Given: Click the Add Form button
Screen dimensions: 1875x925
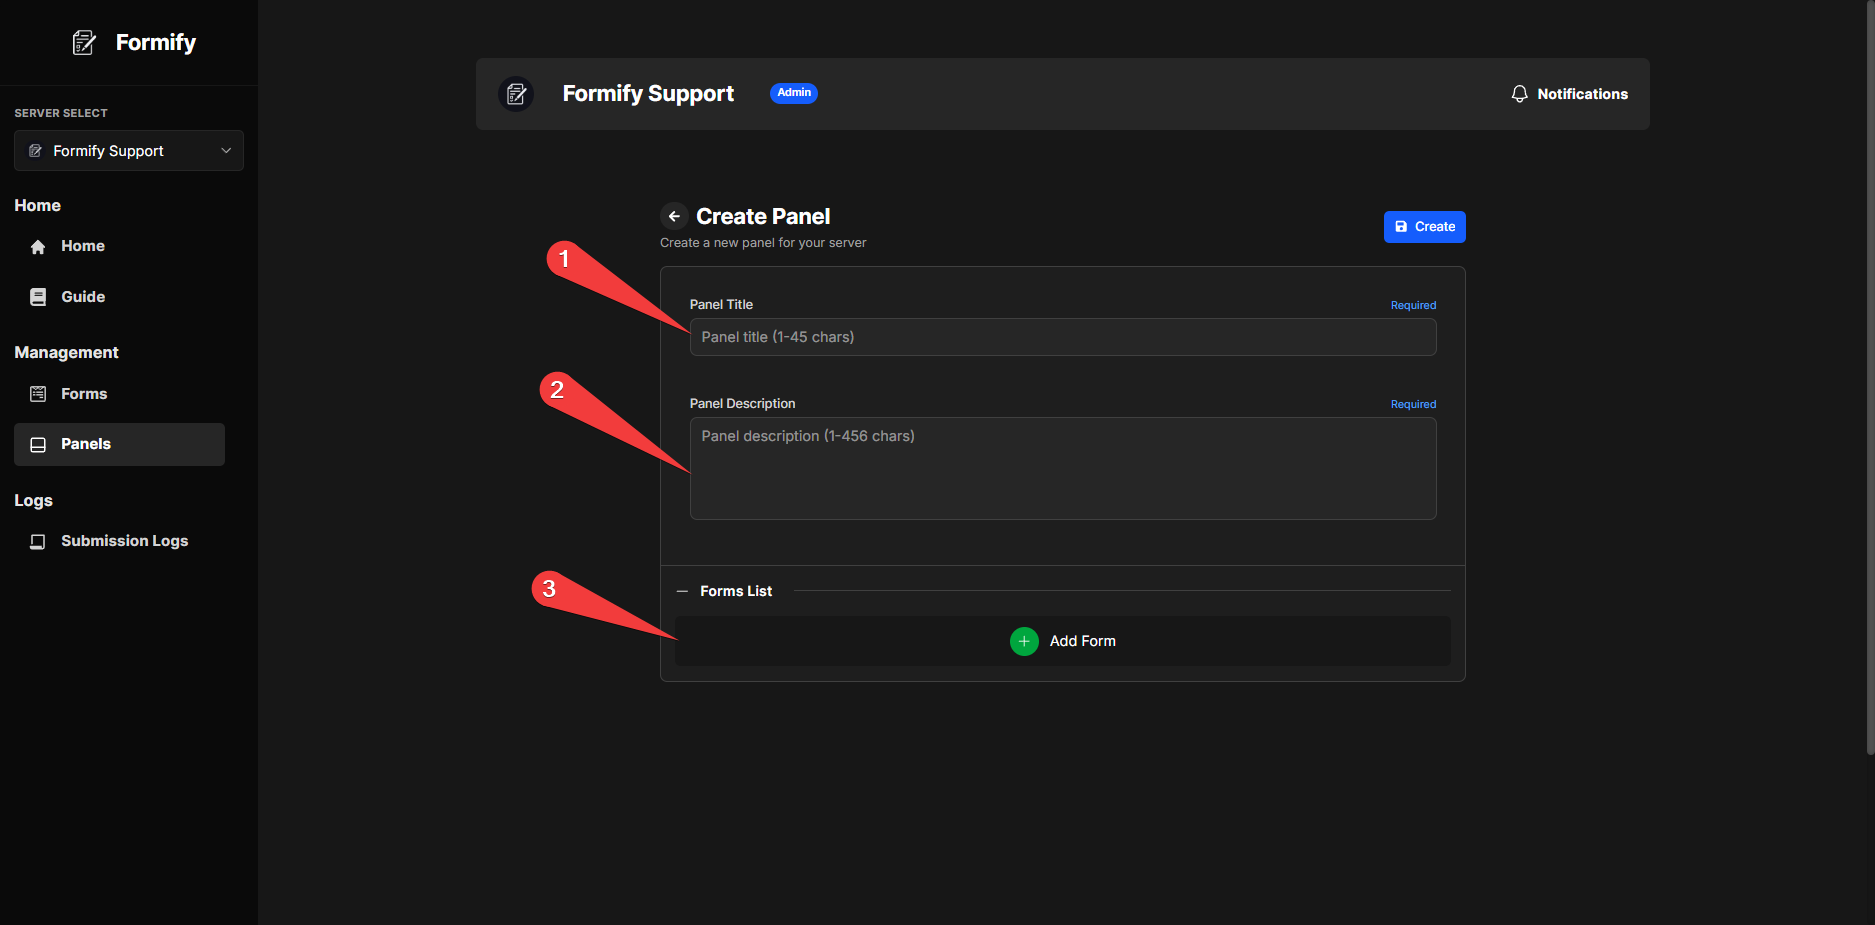Looking at the screenshot, I should pos(1063,641).
